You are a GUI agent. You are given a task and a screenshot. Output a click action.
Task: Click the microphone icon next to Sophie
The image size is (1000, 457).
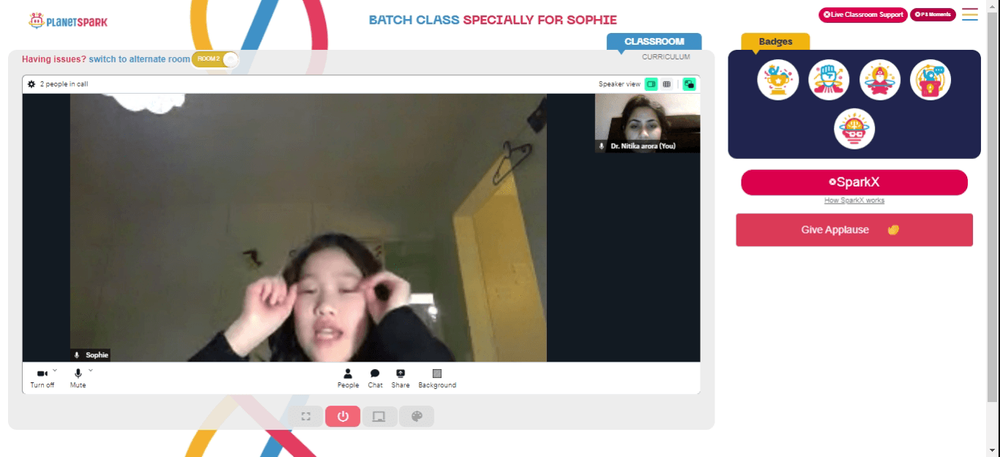[77, 355]
